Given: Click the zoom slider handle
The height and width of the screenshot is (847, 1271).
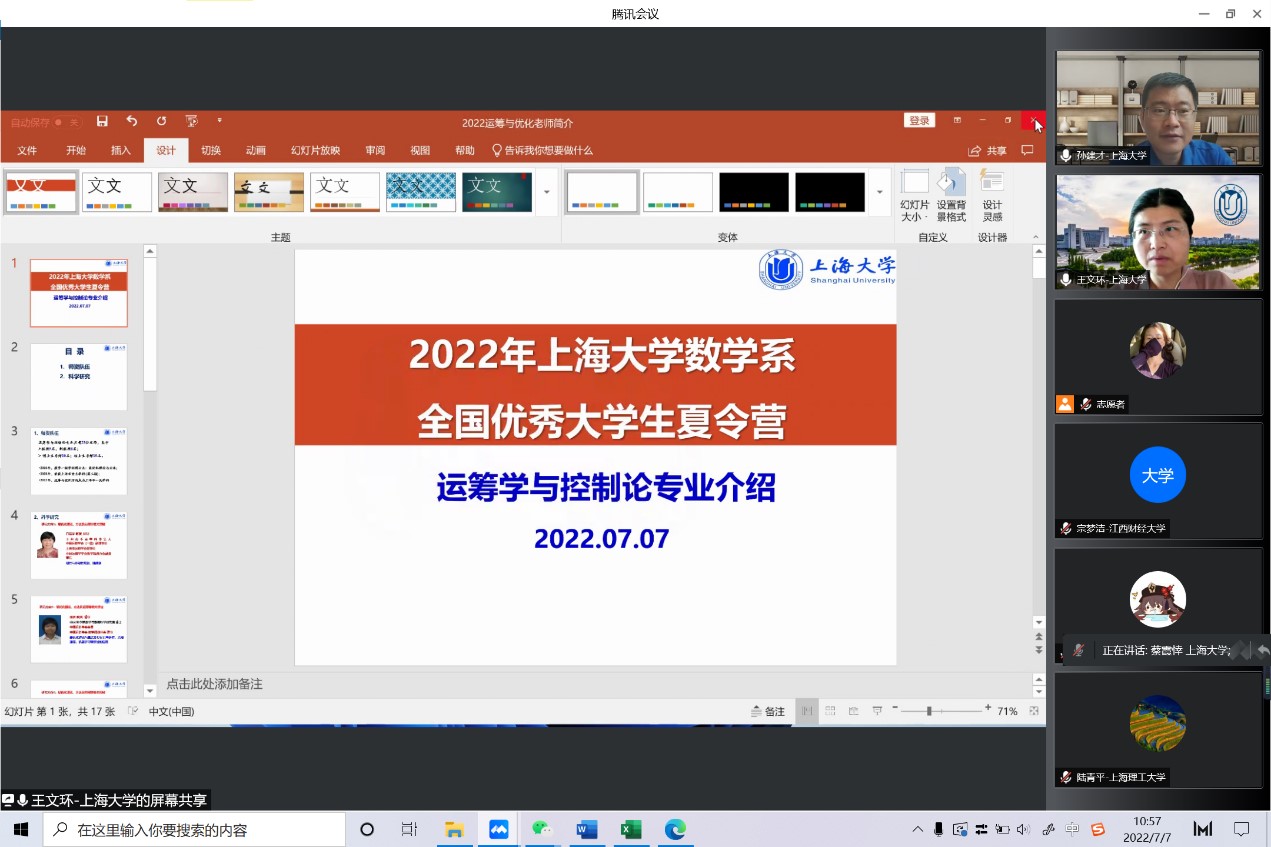Looking at the screenshot, I should [x=929, y=711].
